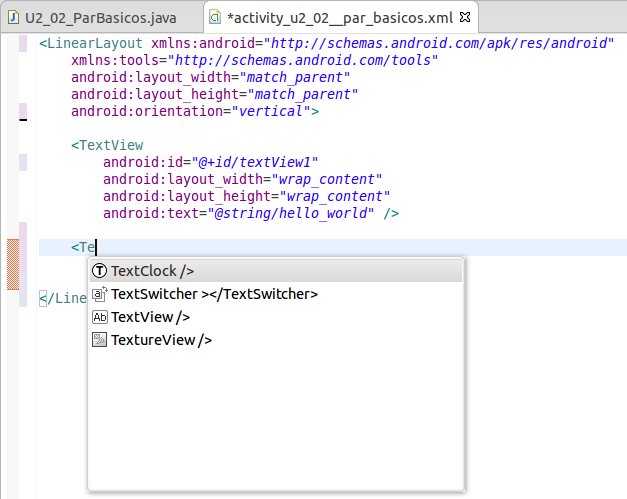Click the TextView Ab icon

[99, 317]
